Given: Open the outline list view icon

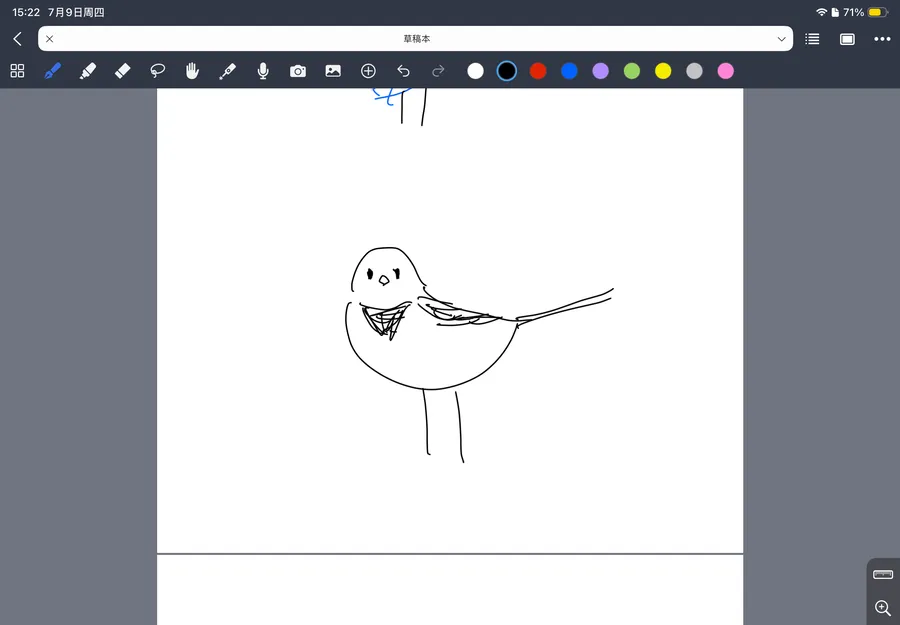Looking at the screenshot, I should 812,39.
